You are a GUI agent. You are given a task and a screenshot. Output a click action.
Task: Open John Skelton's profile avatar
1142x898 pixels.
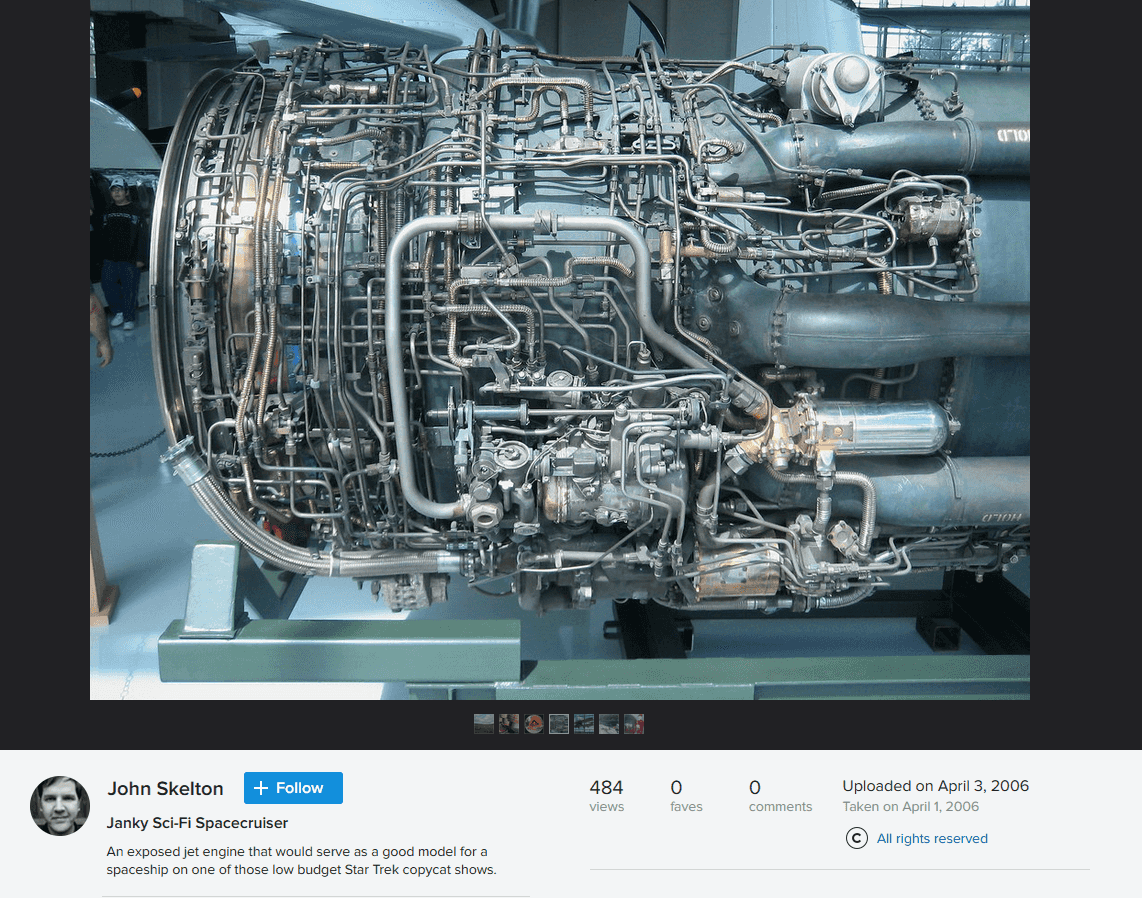[x=60, y=805]
